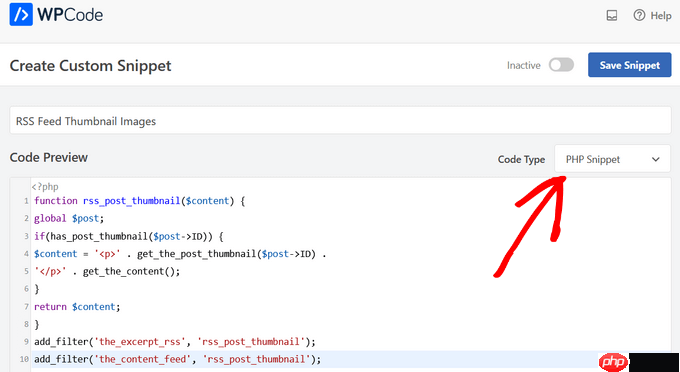The width and height of the screenshot is (680, 372).
Task: Click the Inactive status label
Action: point(523,65)
